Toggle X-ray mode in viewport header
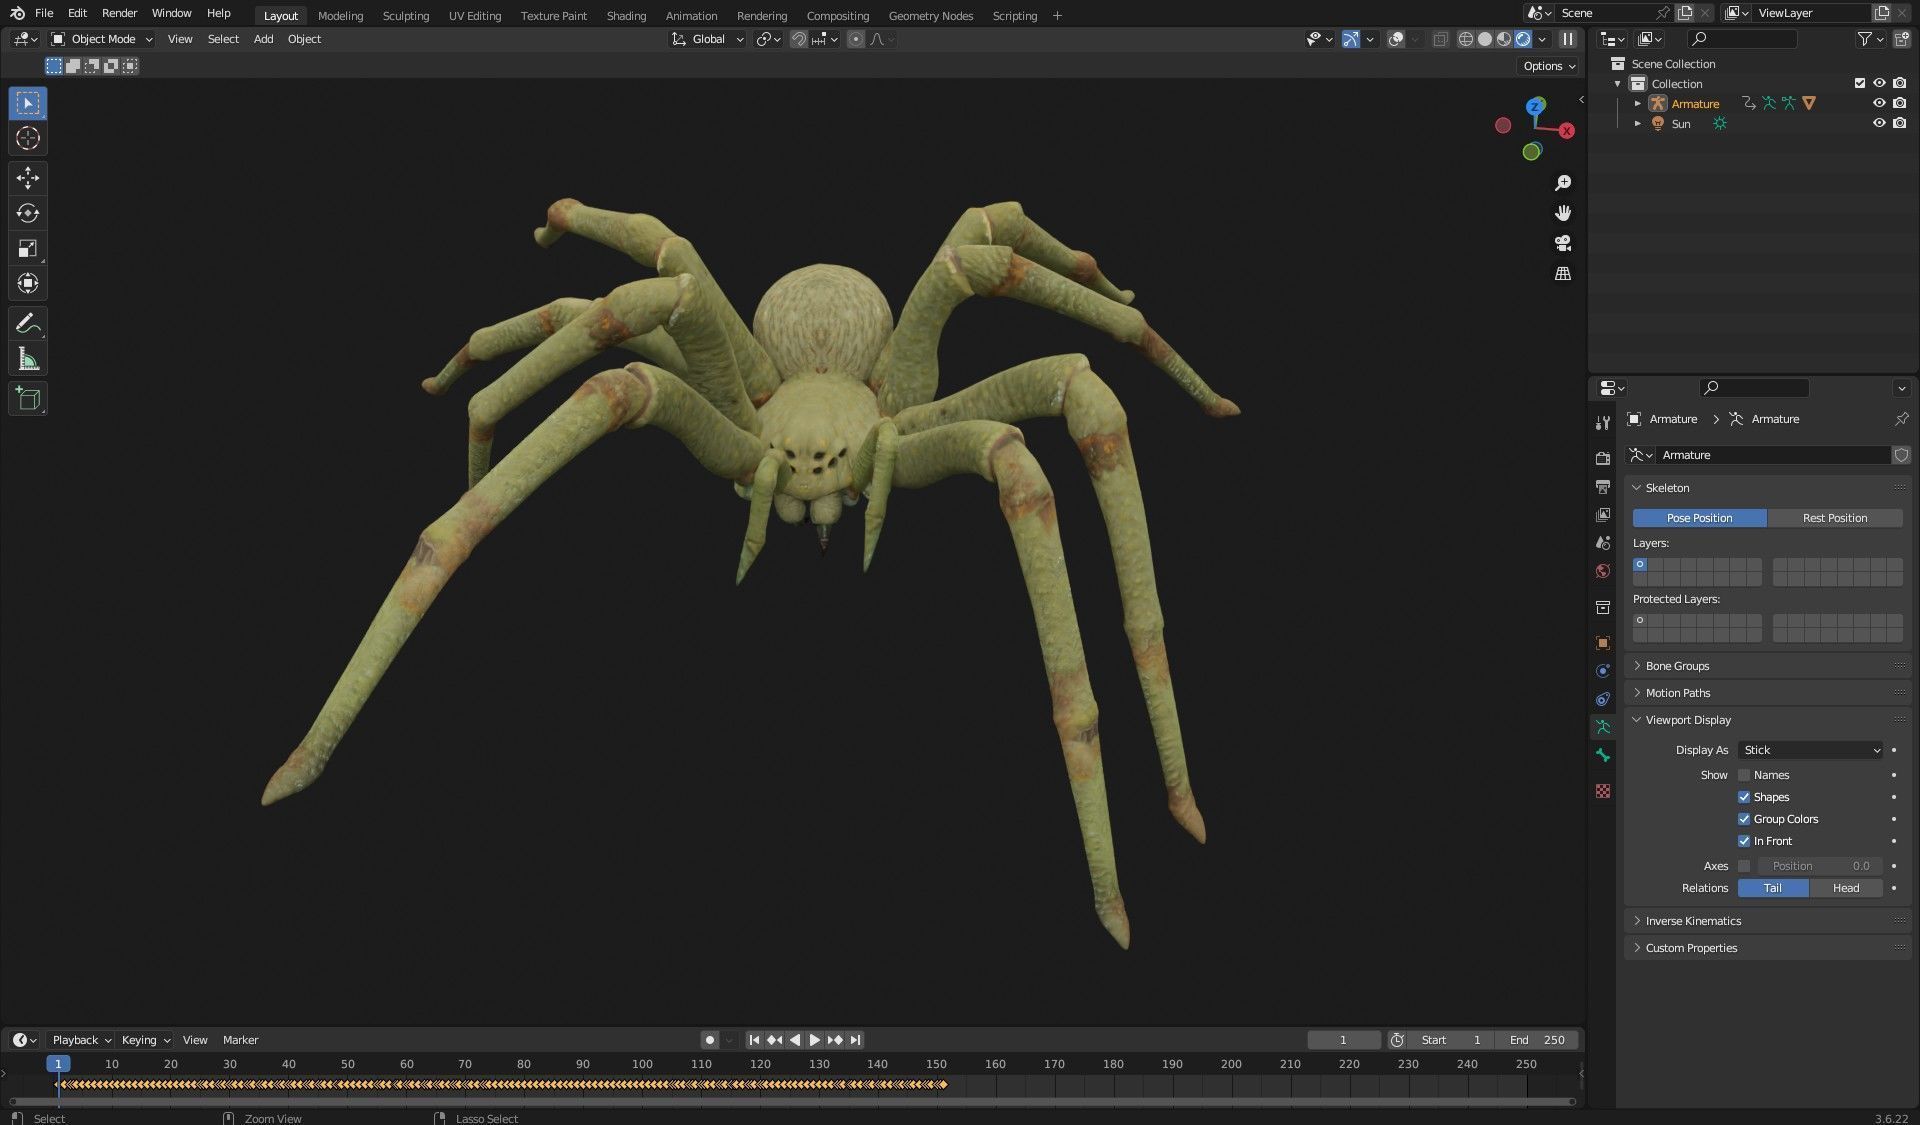This screenshot has height=1125, width=1920. point(1440,39)
